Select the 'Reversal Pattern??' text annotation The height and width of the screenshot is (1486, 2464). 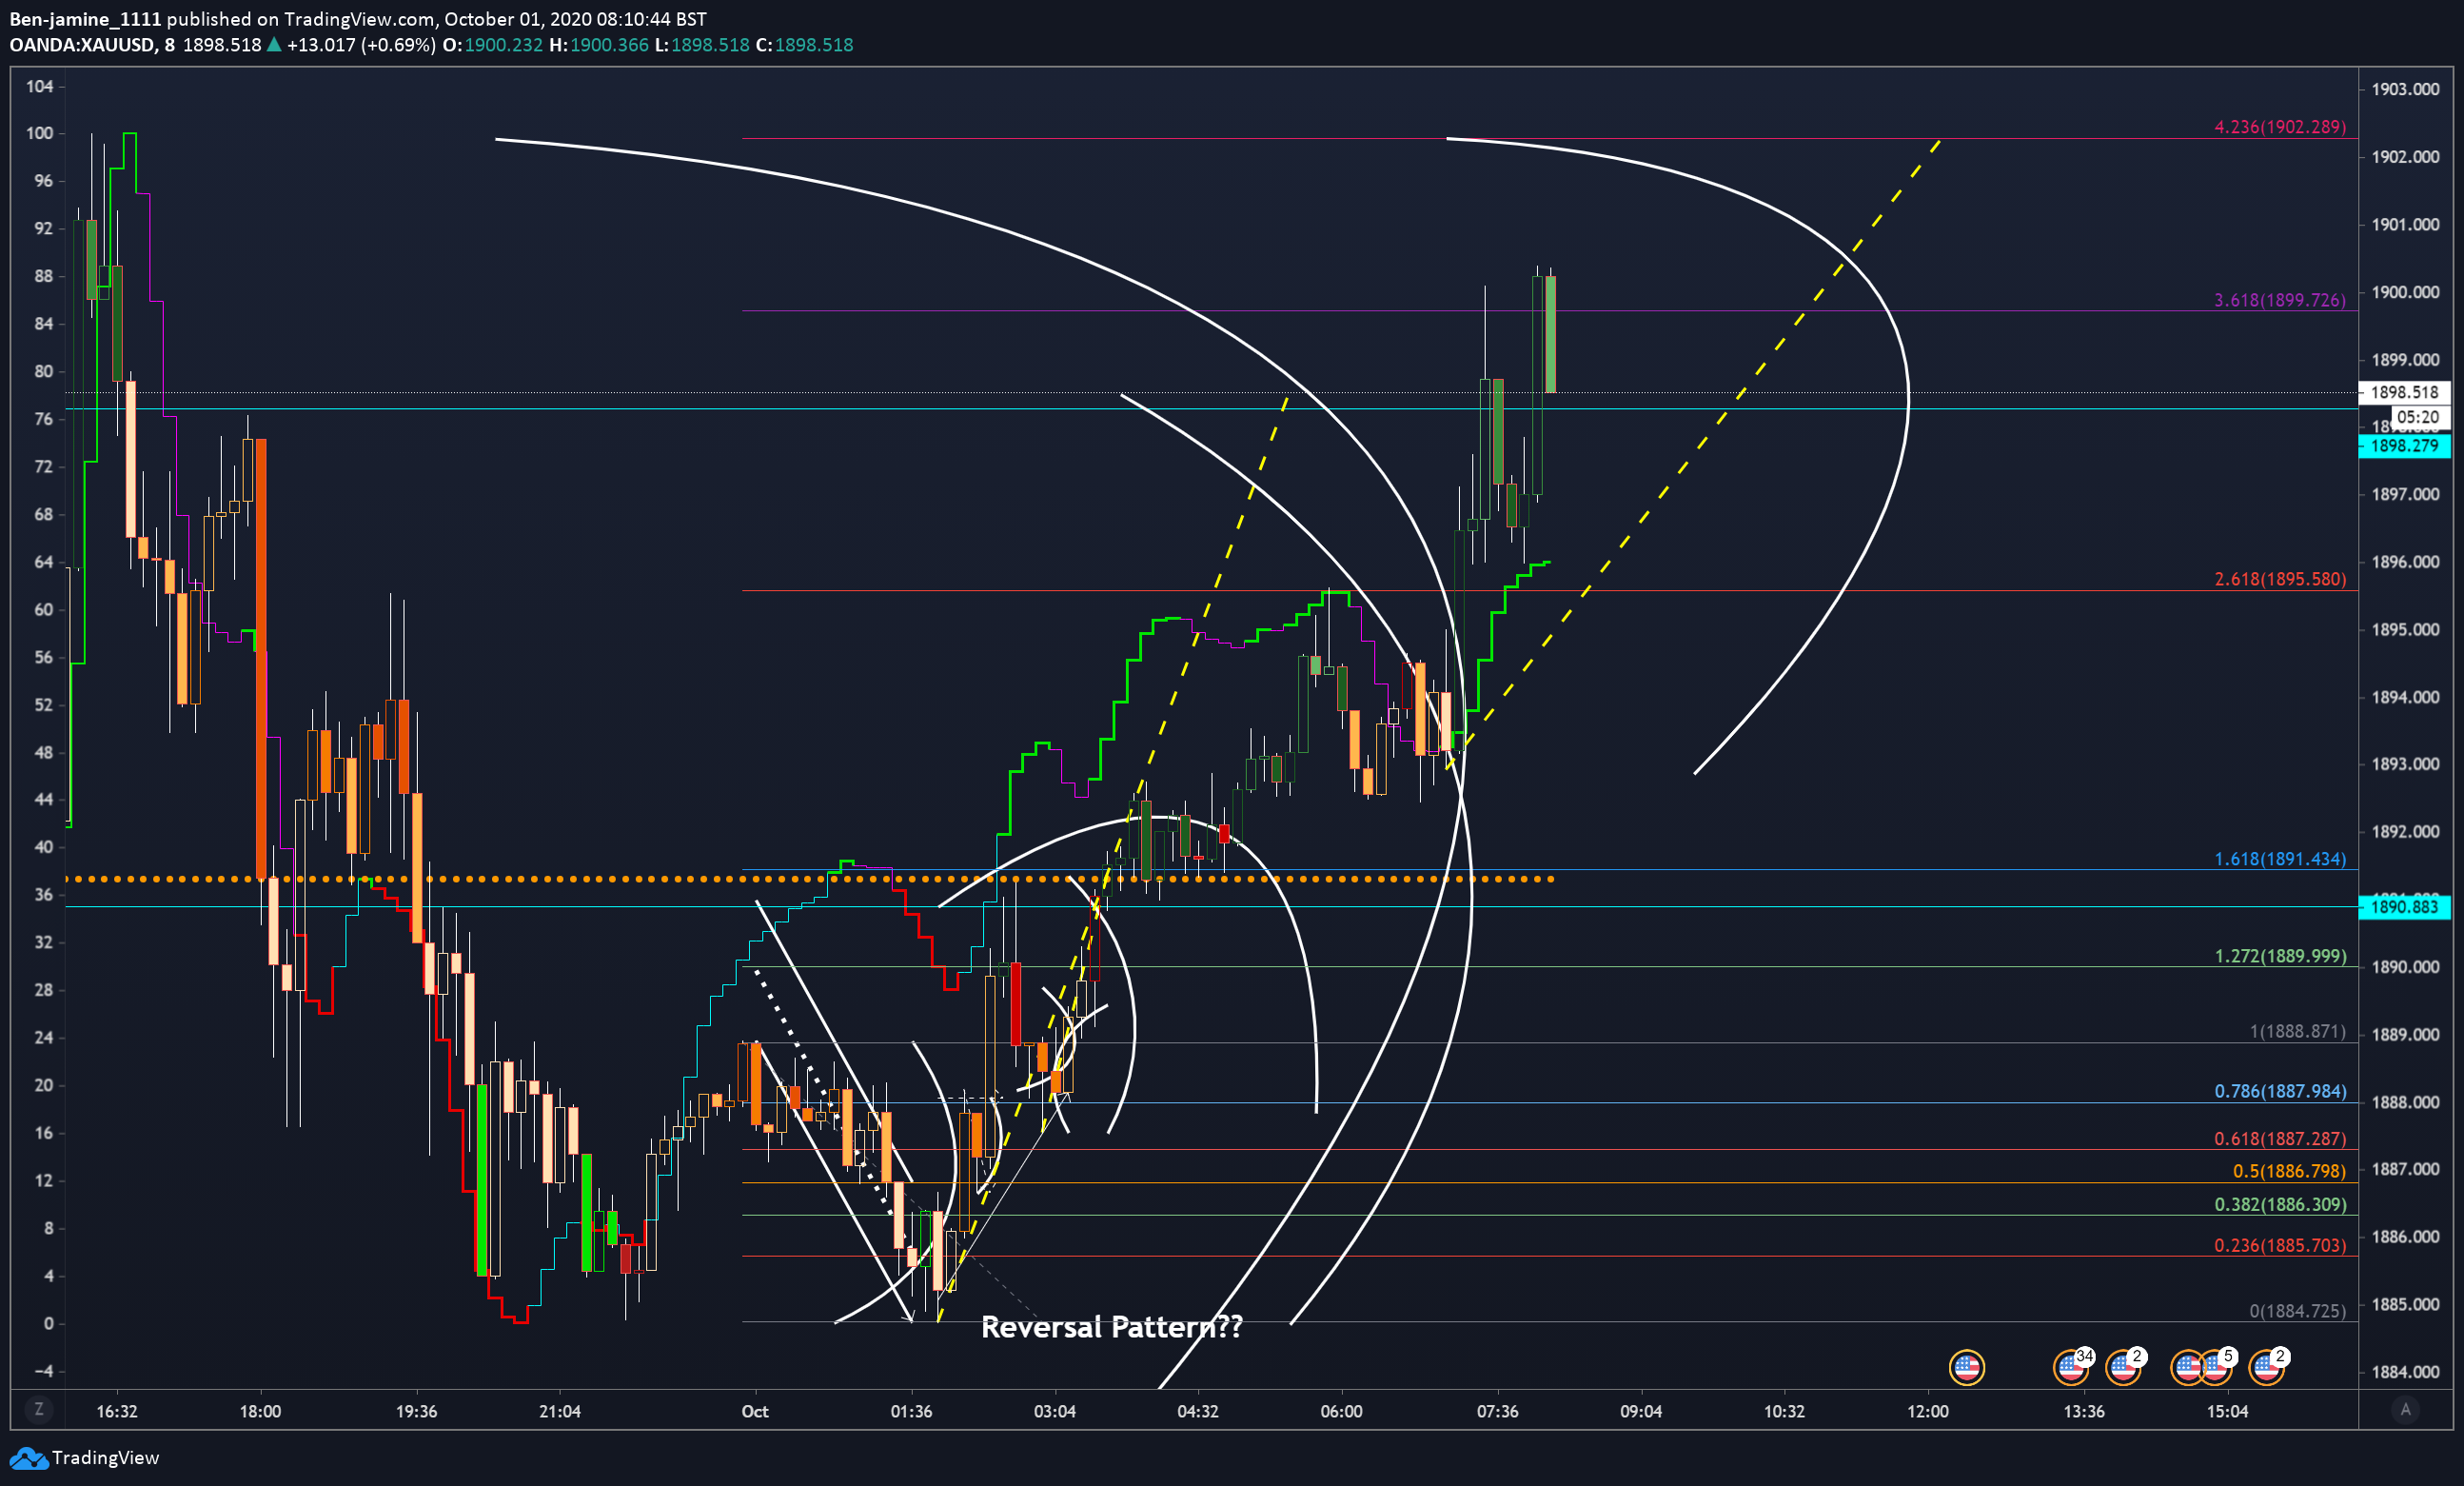coord(1111,1327)
